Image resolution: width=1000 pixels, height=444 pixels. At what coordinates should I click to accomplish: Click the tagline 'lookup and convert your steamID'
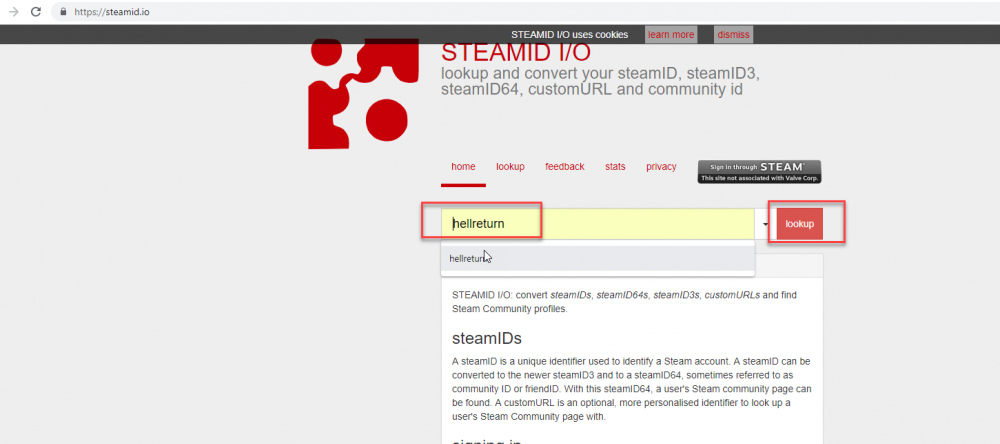[x=600, y=82]
